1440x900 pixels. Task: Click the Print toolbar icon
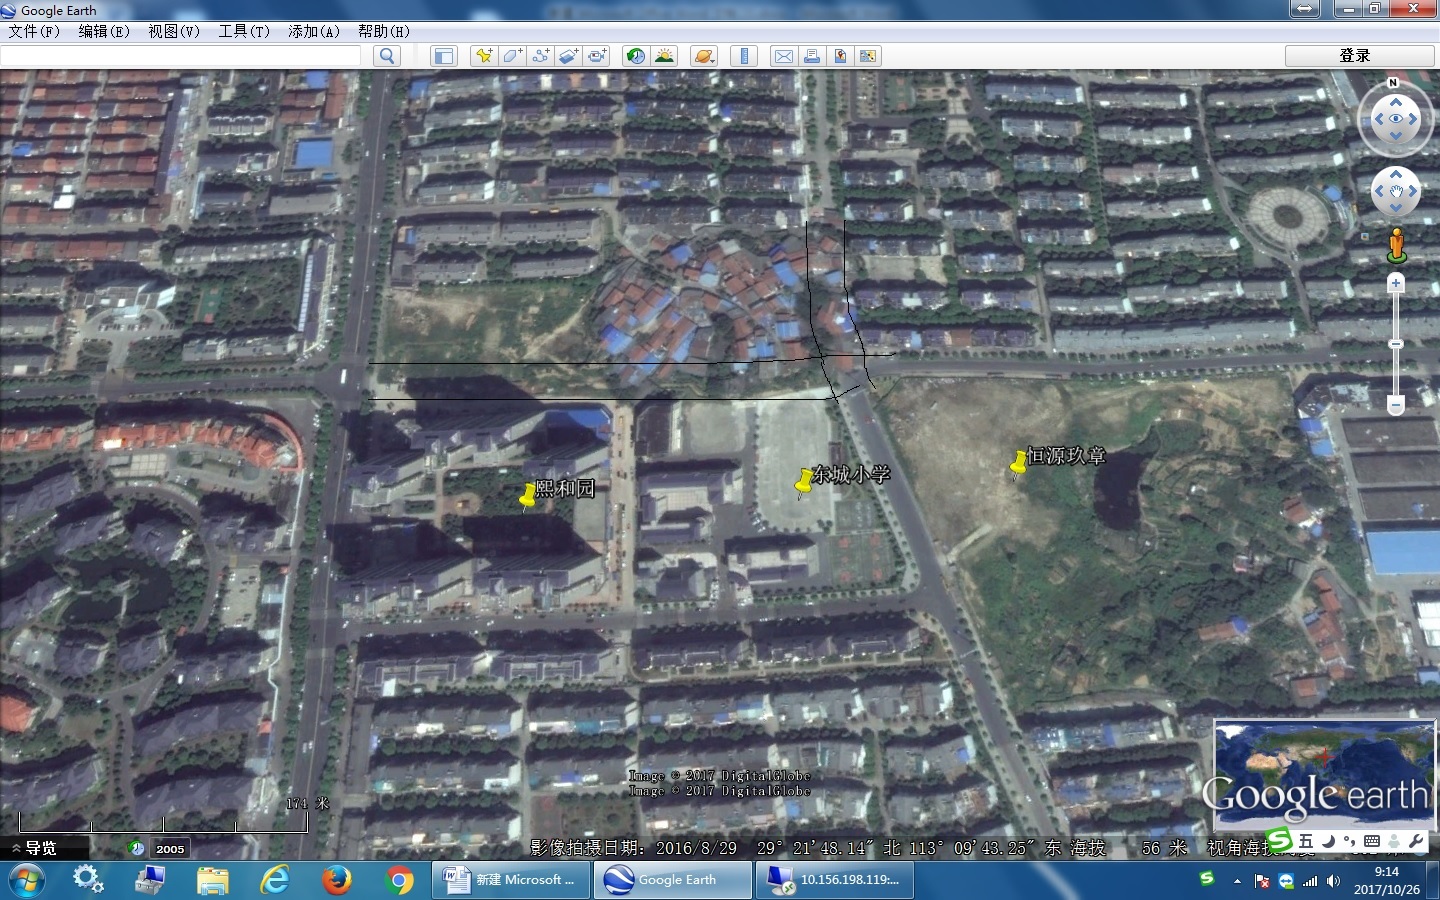(x=812, y=56)
